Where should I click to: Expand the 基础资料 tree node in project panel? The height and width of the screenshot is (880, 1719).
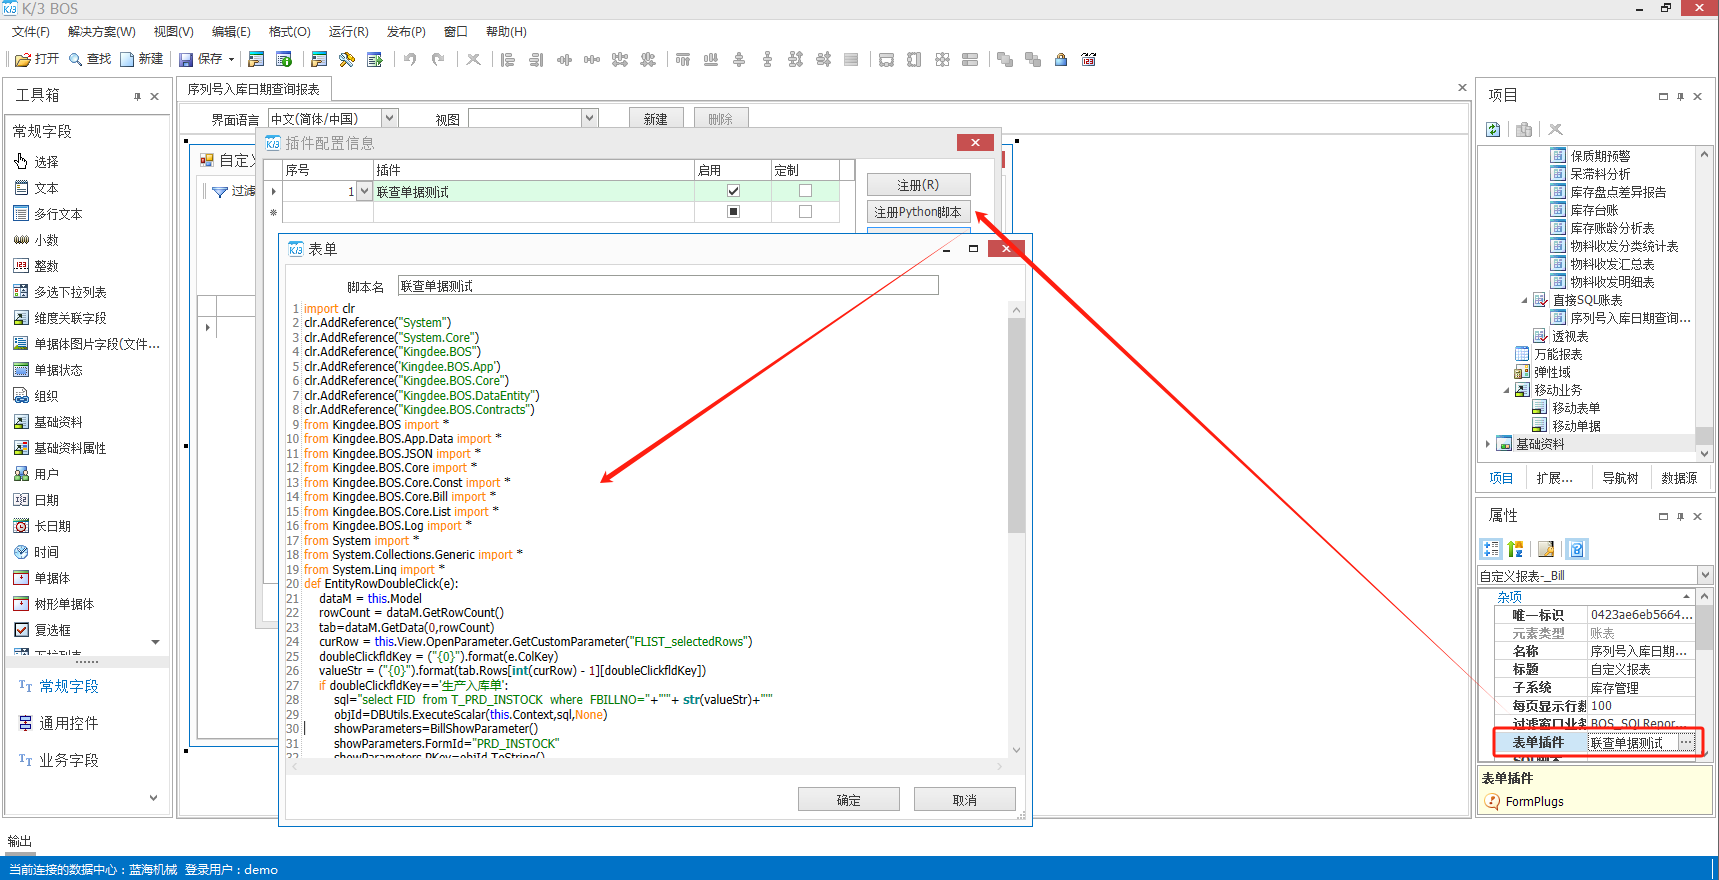point(1488,444)
